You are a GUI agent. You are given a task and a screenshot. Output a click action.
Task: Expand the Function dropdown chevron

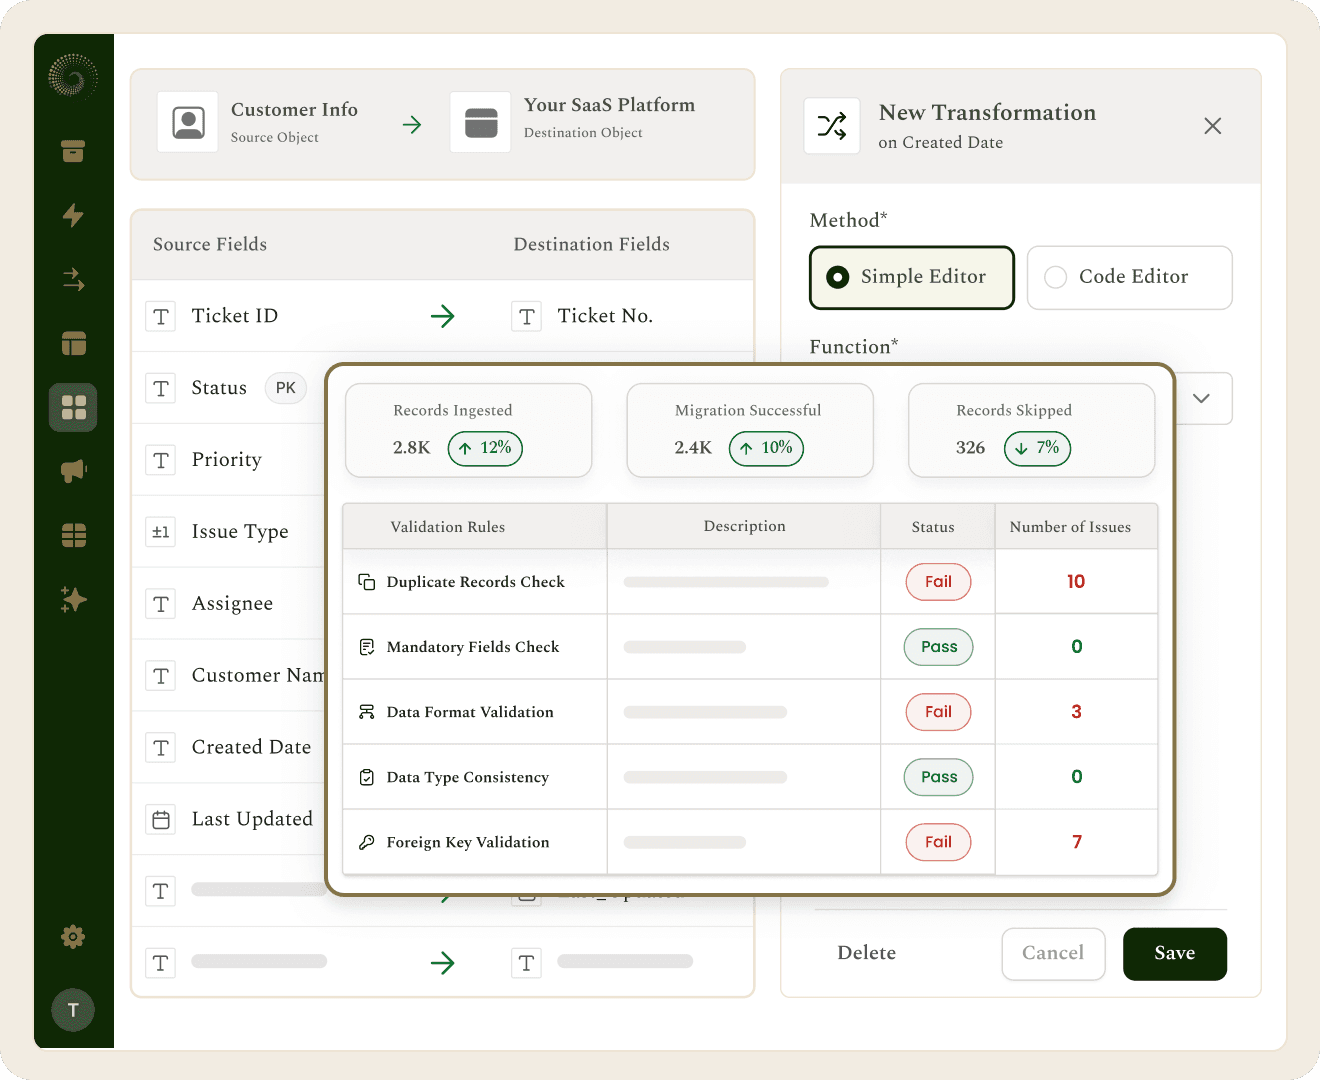pyautogui.click(x=1202, y=398)
